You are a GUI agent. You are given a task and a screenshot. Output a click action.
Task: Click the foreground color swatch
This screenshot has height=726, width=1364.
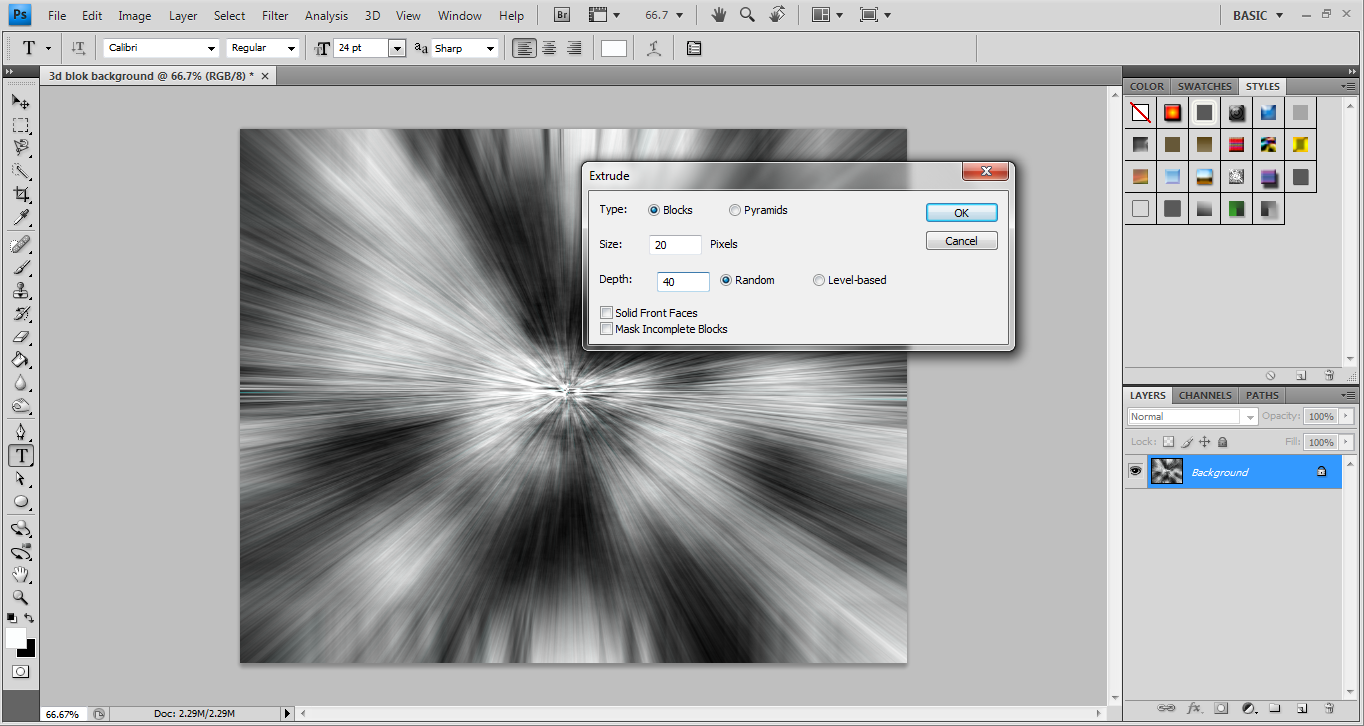(16, 637)
